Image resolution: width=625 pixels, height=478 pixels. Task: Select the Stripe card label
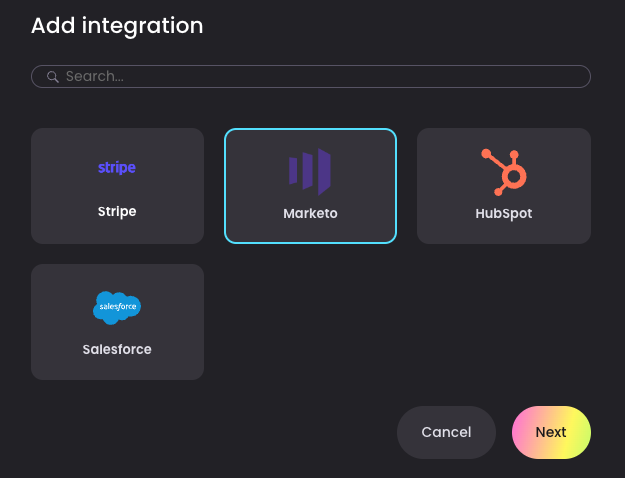117,211
